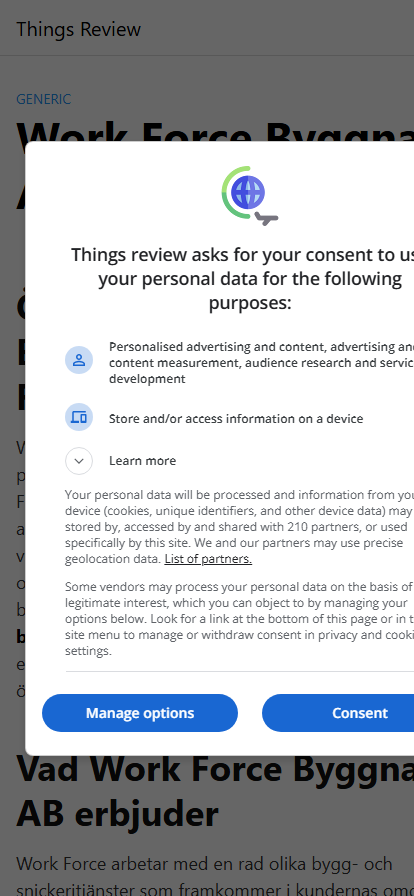Click the devices icon beside Store information

[x=79, y=417]
